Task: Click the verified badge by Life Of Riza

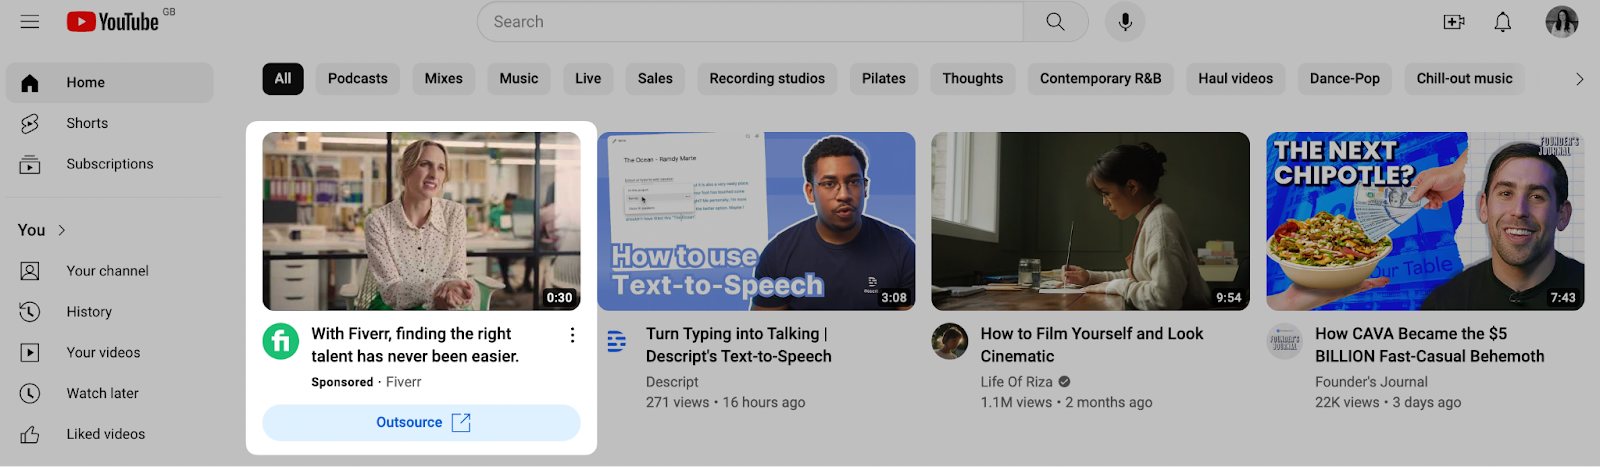Action: click(x=1065, y=382)
